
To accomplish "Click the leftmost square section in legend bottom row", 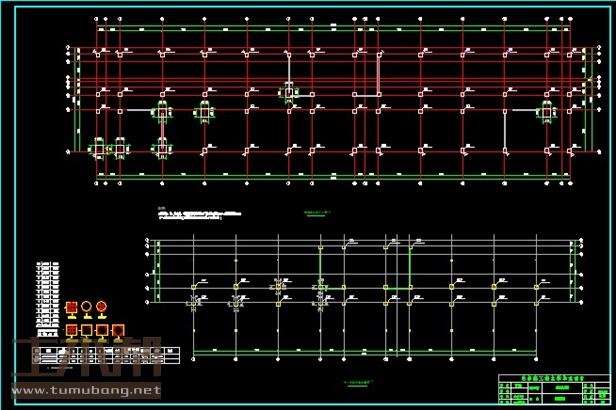I will [x=71, y=329].
